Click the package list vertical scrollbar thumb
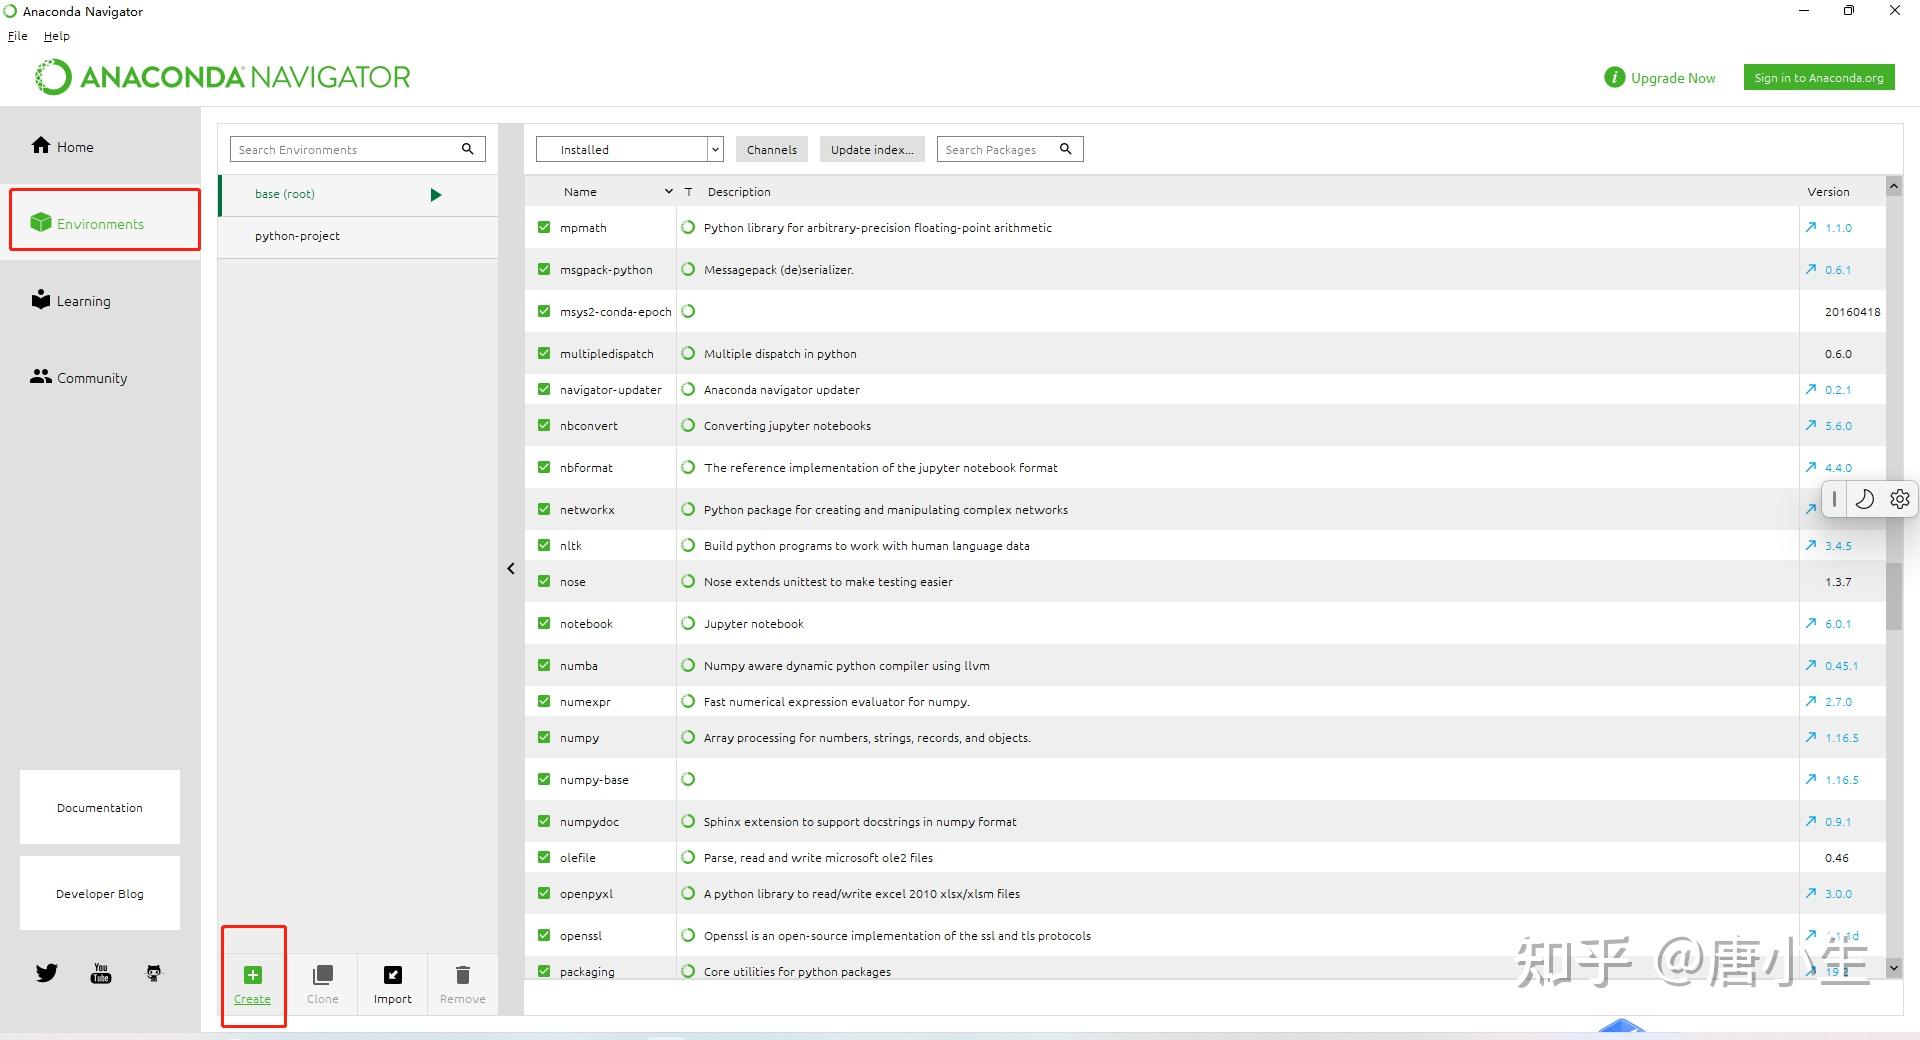Image resolution: width=1920 pixels, height=1040 pixels. 1894,597
